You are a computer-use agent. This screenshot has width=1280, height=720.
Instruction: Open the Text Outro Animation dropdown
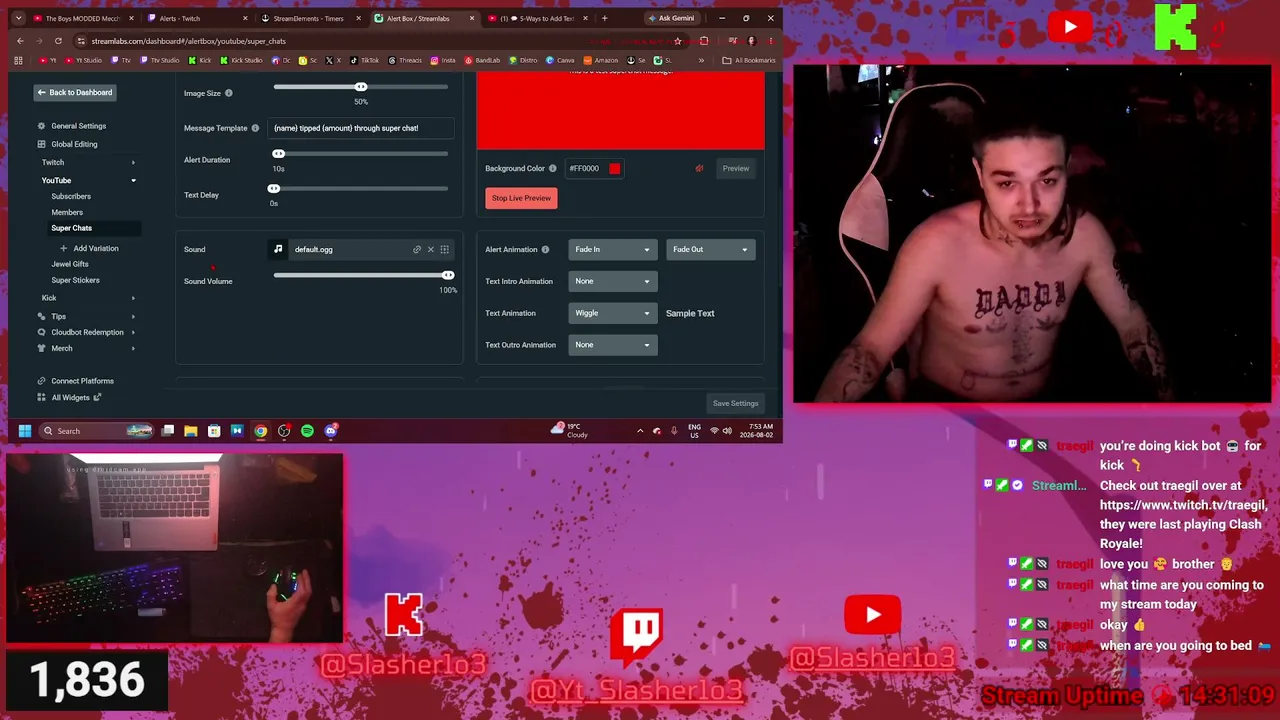coord(613,345)
